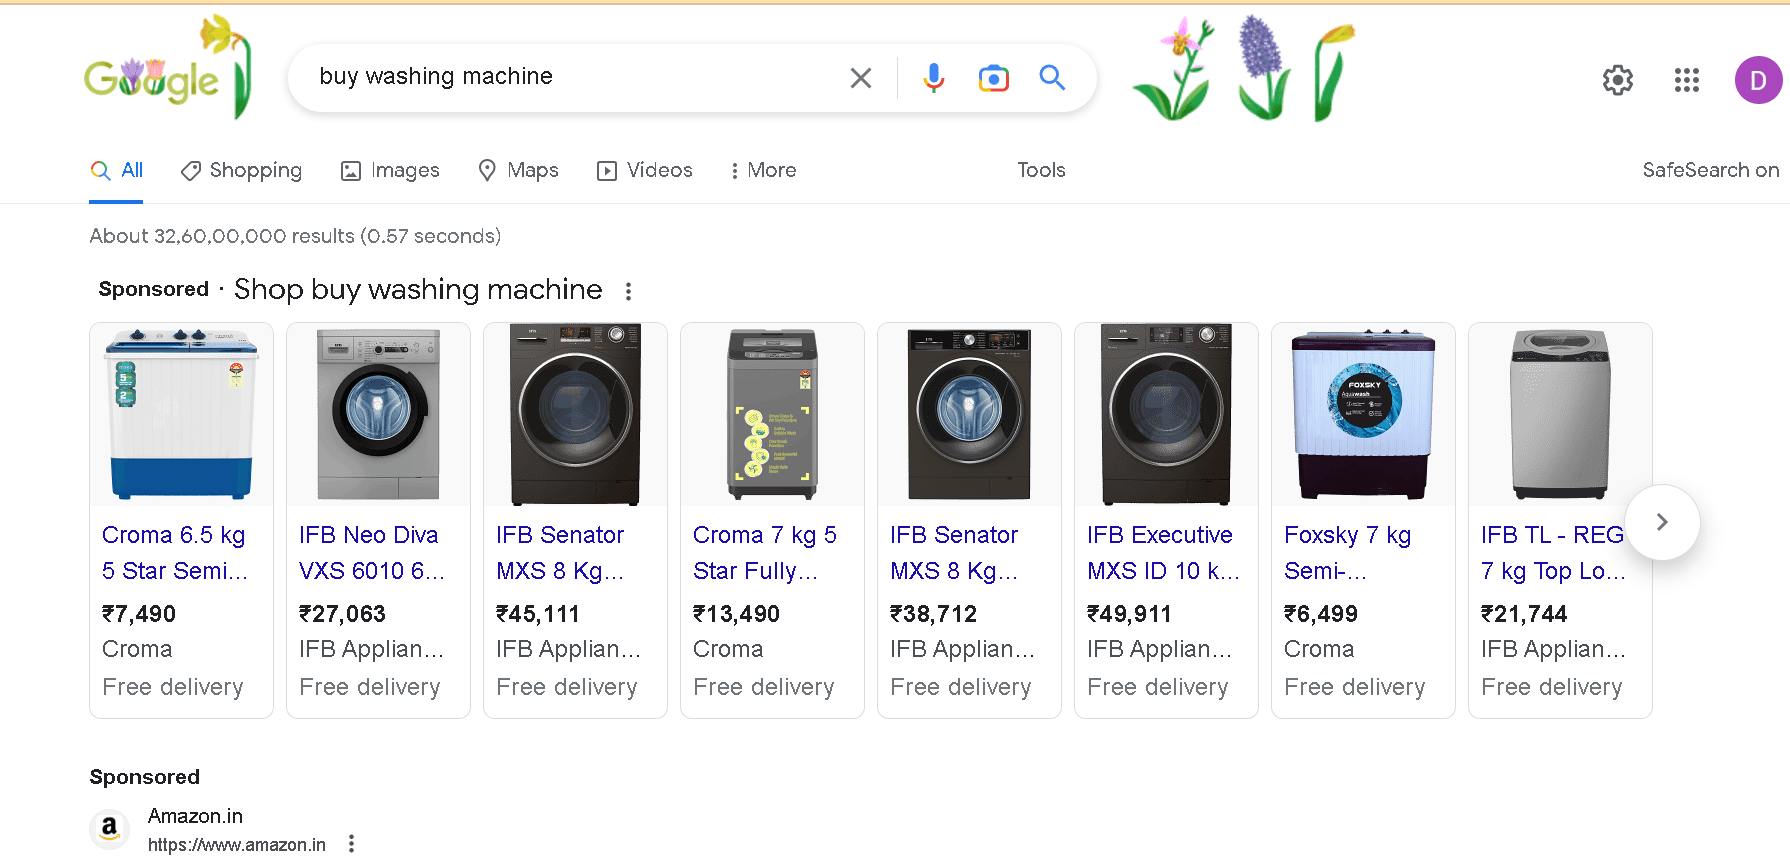Image resolution: width=1790 pixels, height=863 pixels.
Task: Select the ₹38,712 IFB Senator washer image
Action: click(969, 414)
